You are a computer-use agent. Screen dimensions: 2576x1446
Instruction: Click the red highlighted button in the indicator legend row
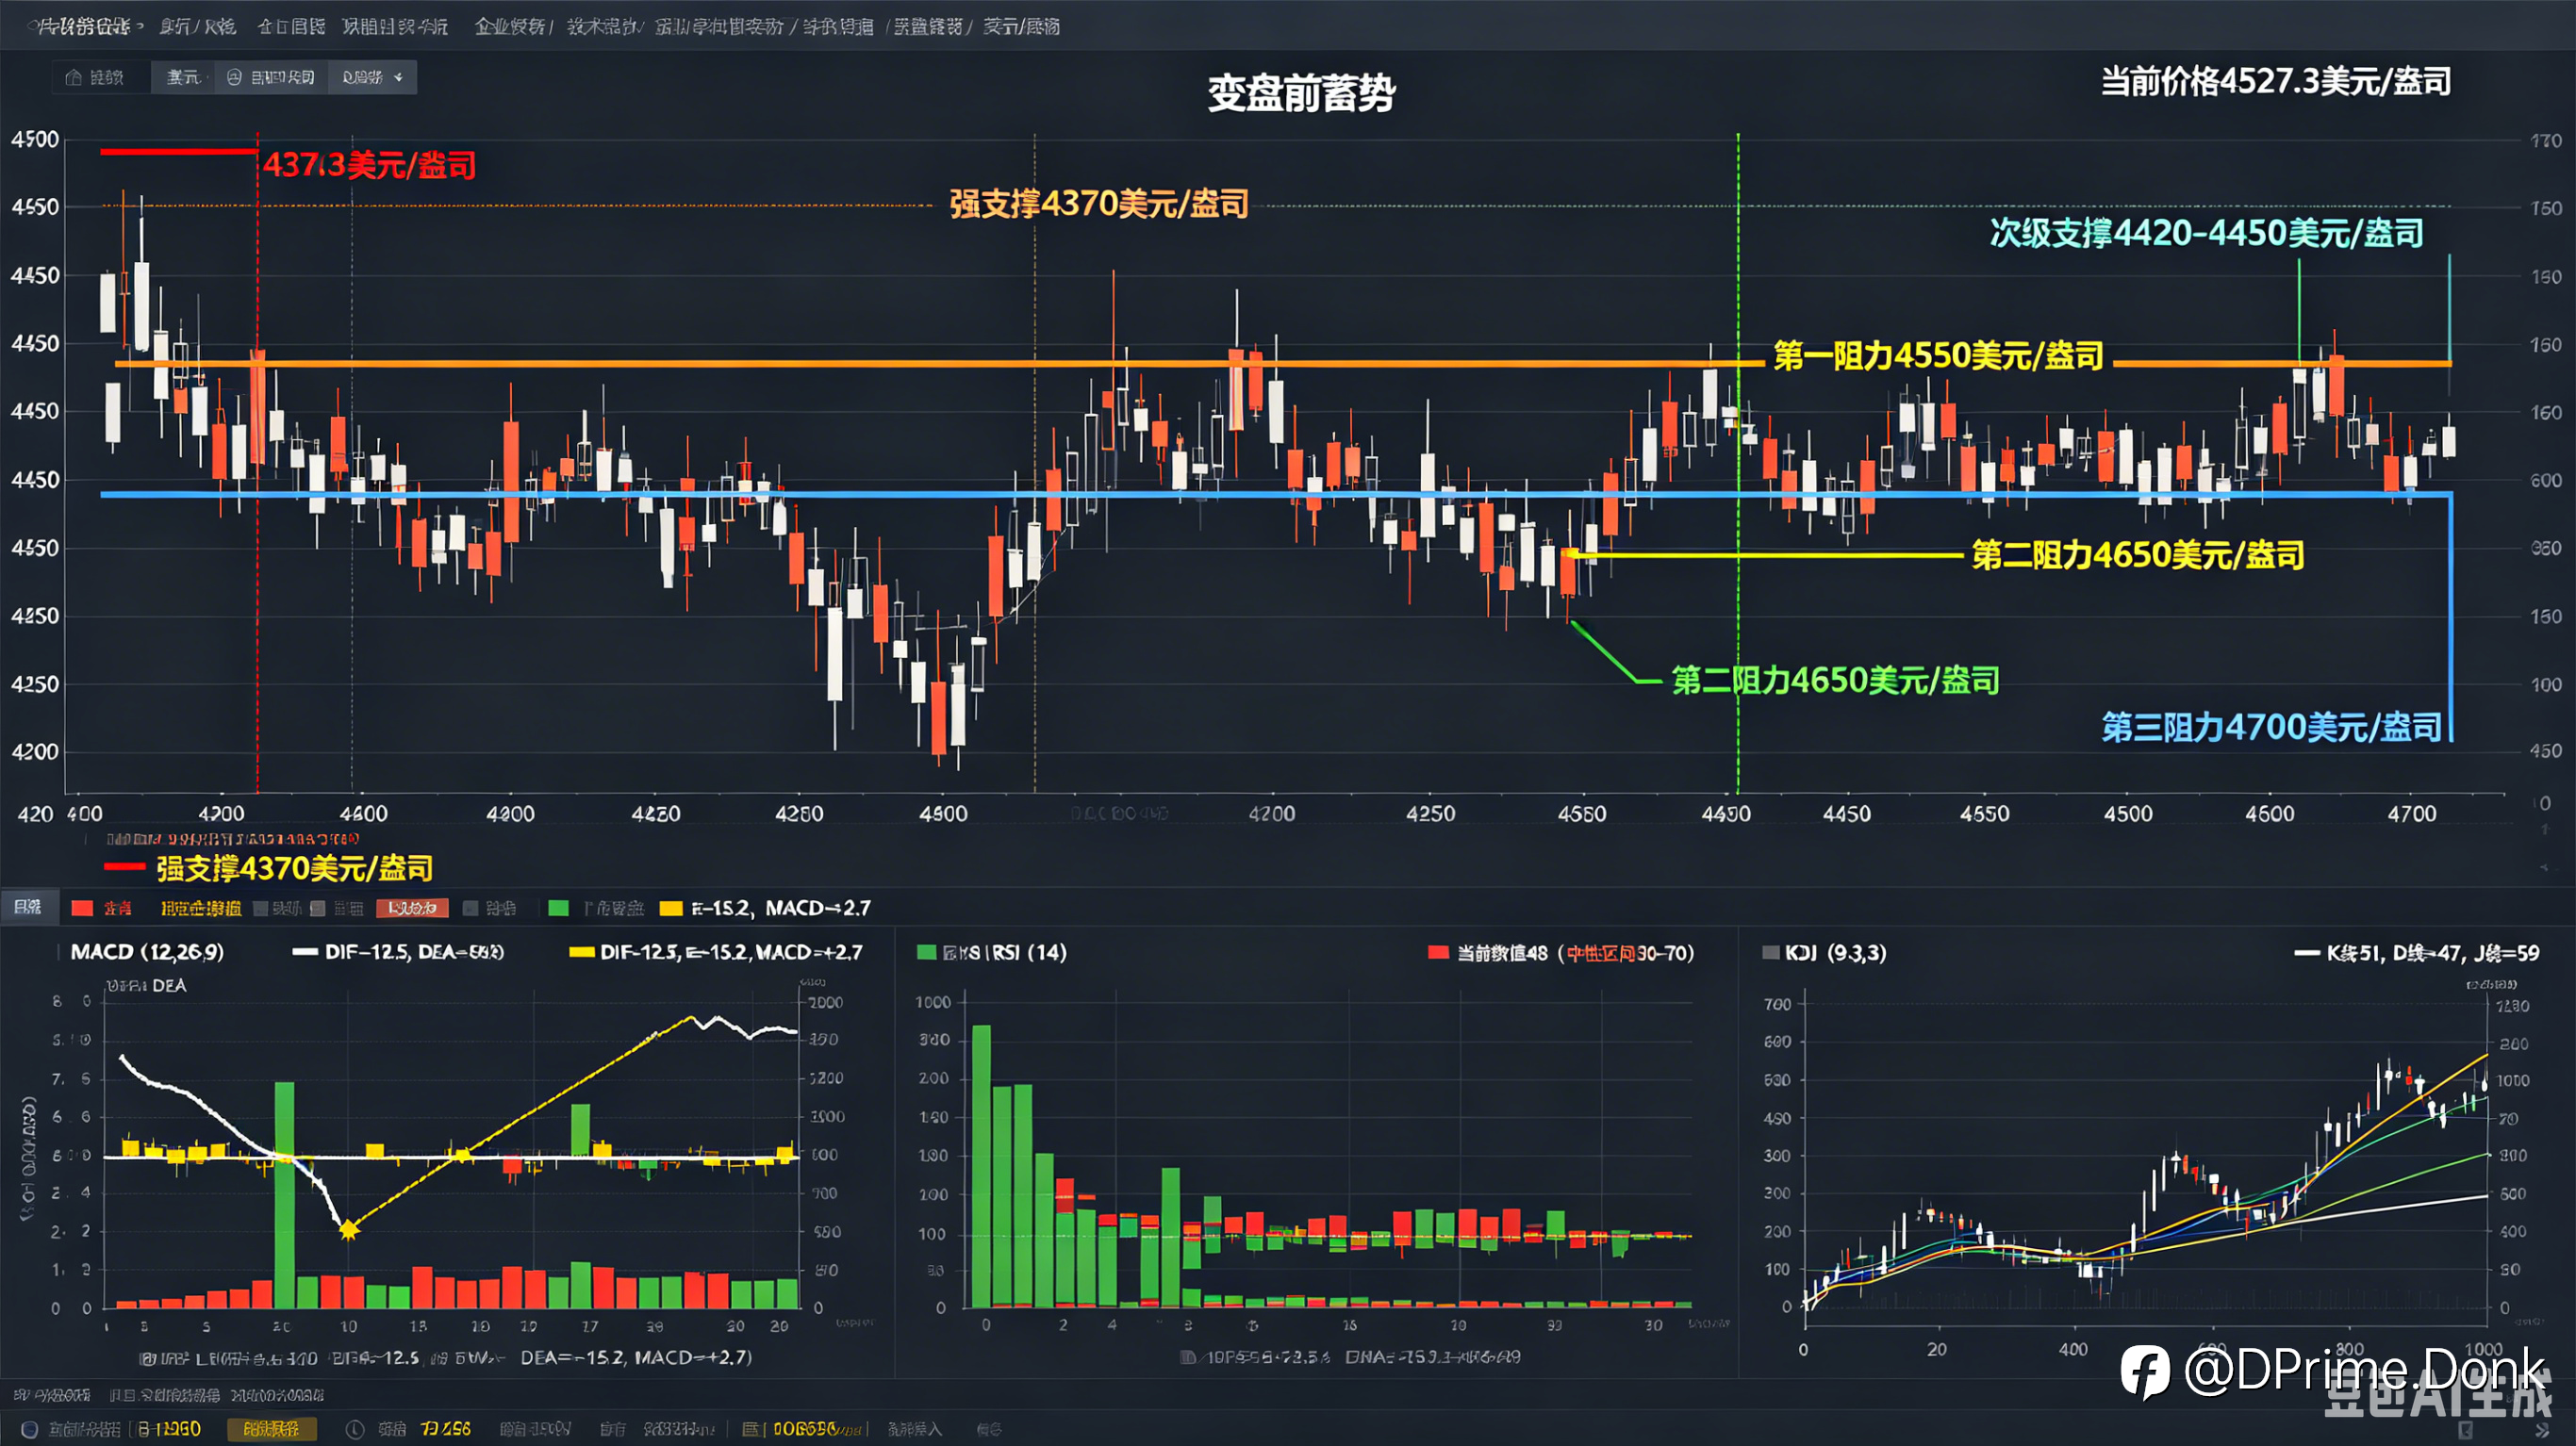(412, 908)
